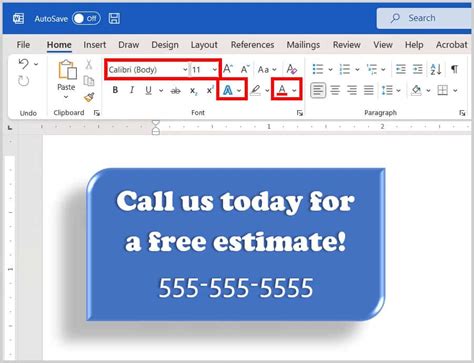Click the Redo icon
Screen dimensions: 474x363
coord(23,81)
